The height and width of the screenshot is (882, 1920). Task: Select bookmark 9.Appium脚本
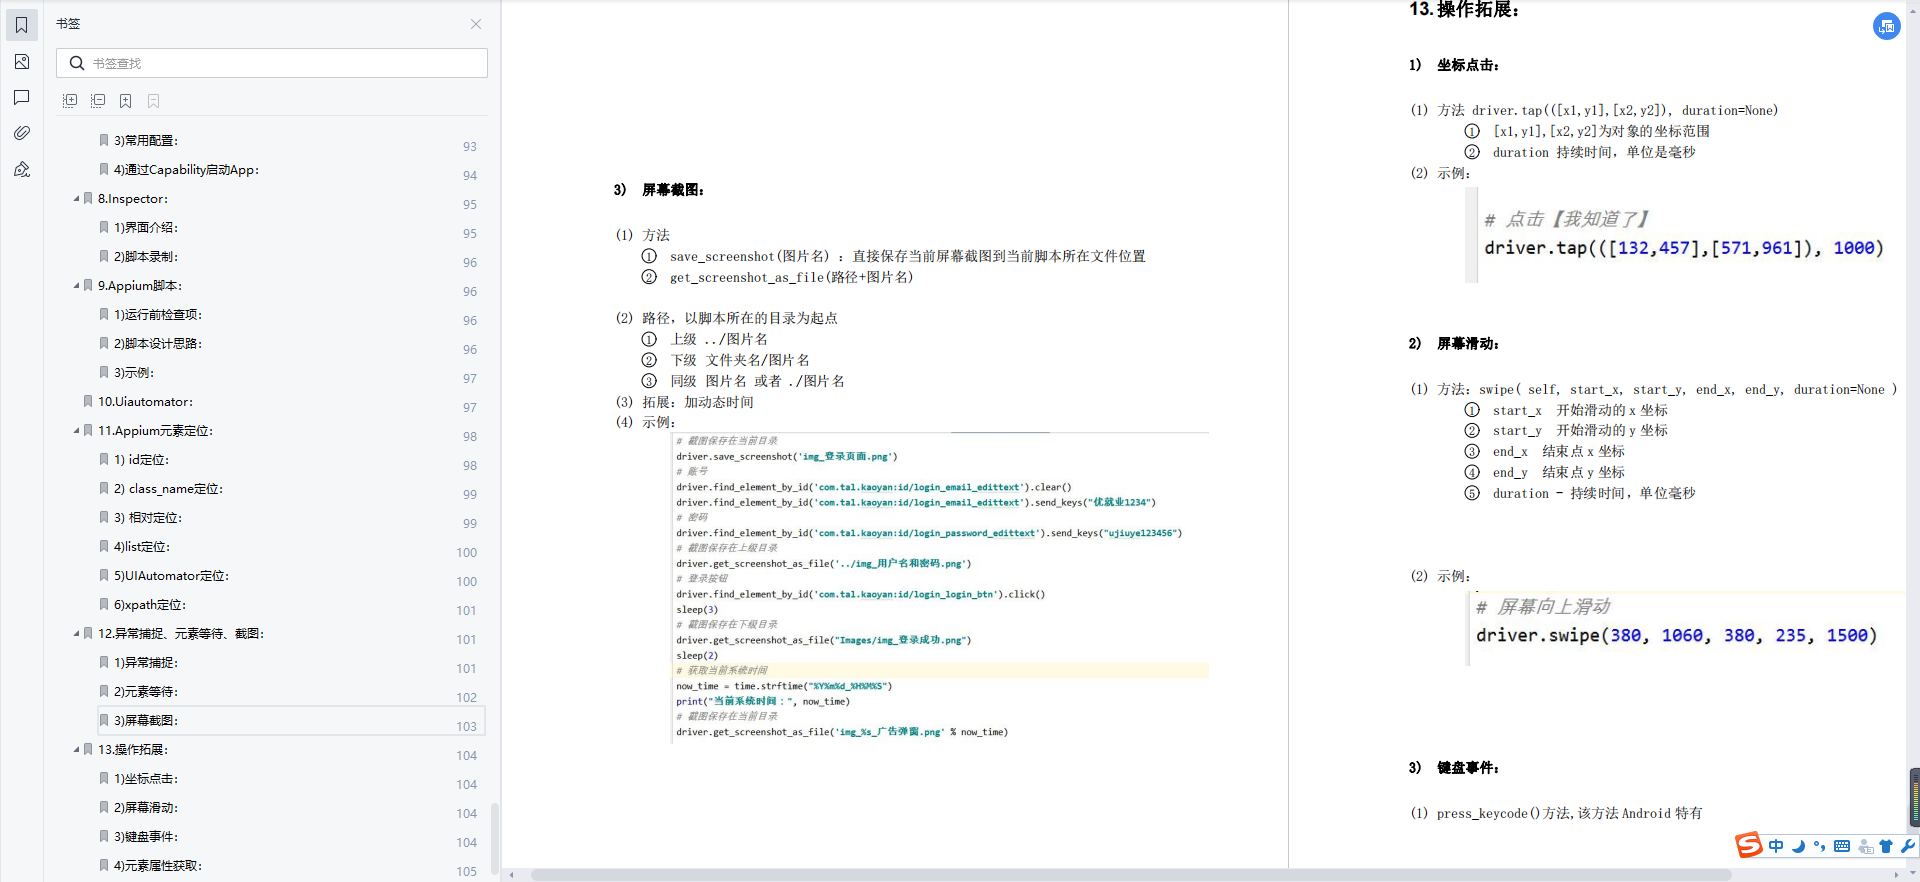(x=140, y=286)
